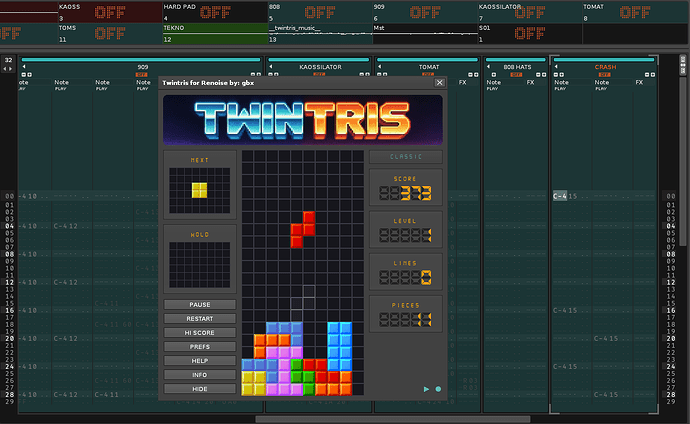This screenshot has height=424, width=690.
Task: Select the highlighted C-4 note in CRASH track
Action: 560,196
